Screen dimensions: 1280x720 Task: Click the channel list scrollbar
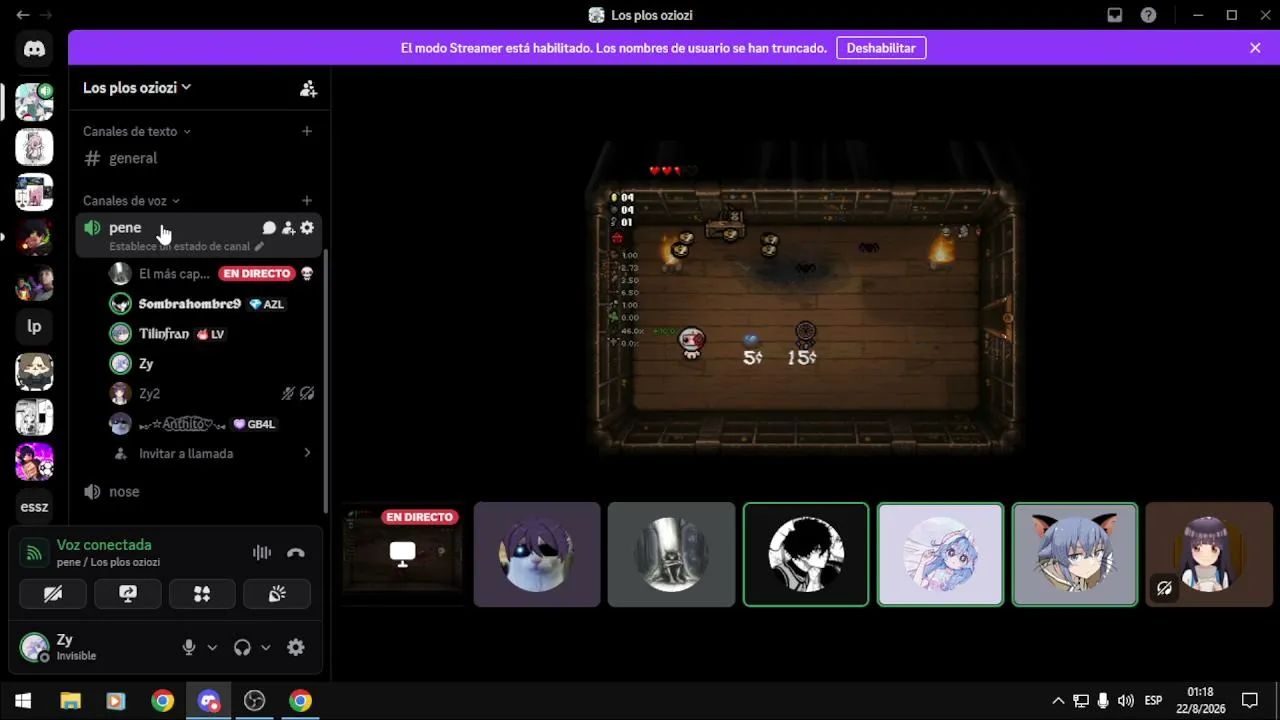(x=326, y=380)
